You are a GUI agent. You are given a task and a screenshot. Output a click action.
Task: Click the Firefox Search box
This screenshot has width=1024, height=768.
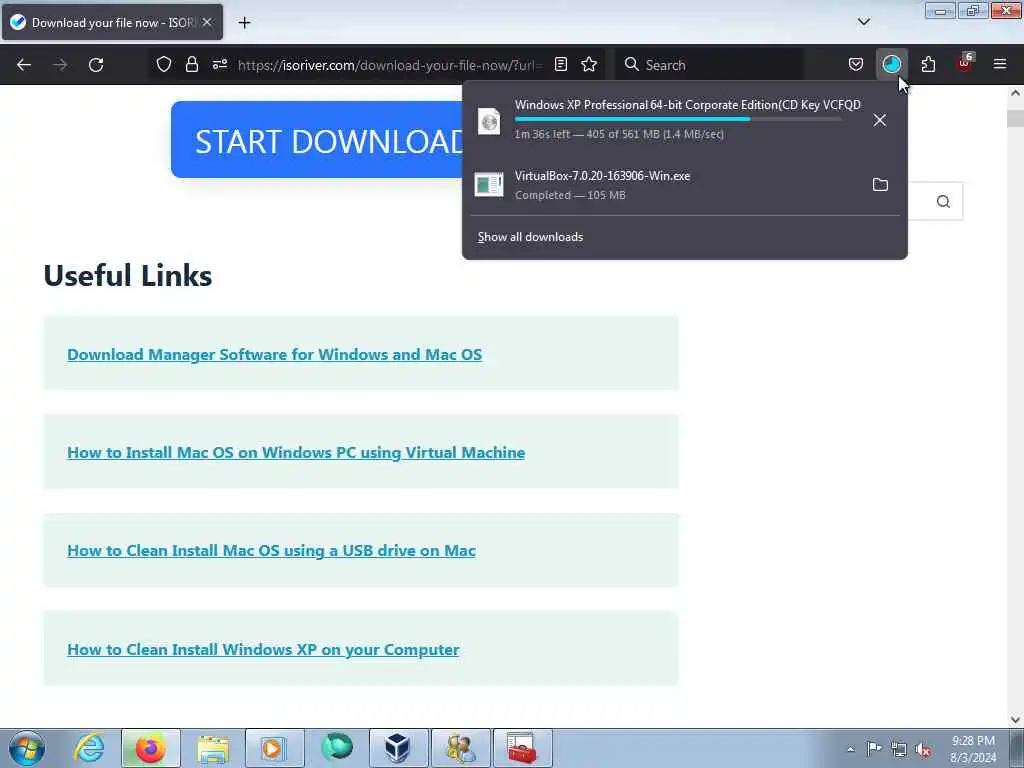(709, 65)
